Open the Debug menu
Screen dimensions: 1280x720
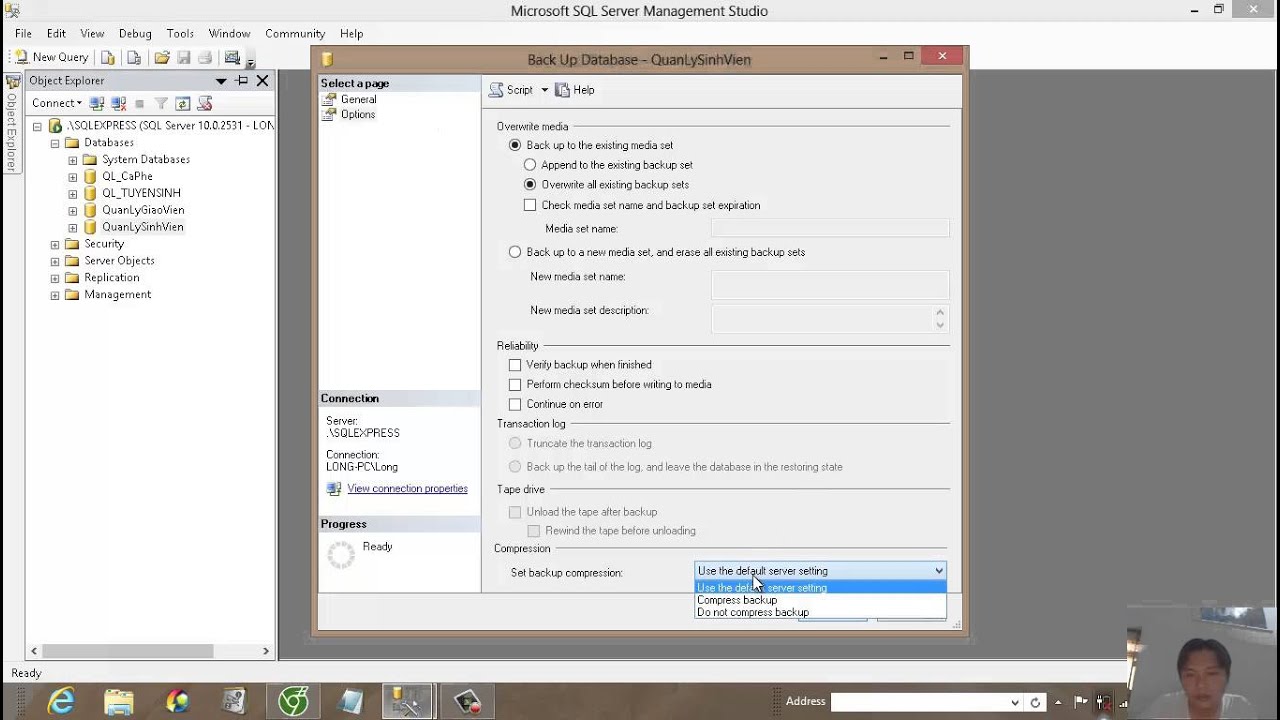135,33
